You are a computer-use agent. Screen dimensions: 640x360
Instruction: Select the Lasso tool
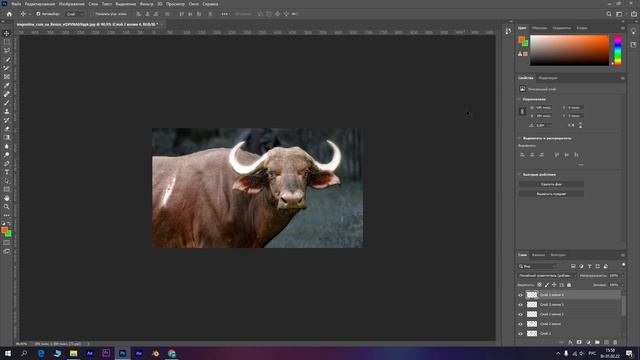point(7,51)
